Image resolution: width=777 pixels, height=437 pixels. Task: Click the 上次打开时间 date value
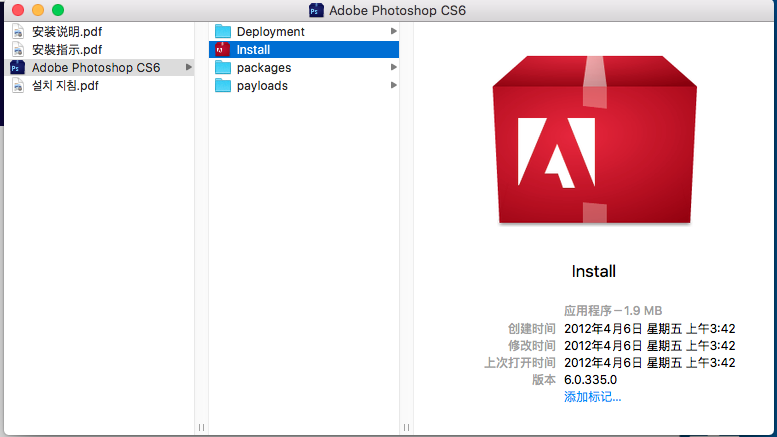pyautogui.click(x=650, y=363)
